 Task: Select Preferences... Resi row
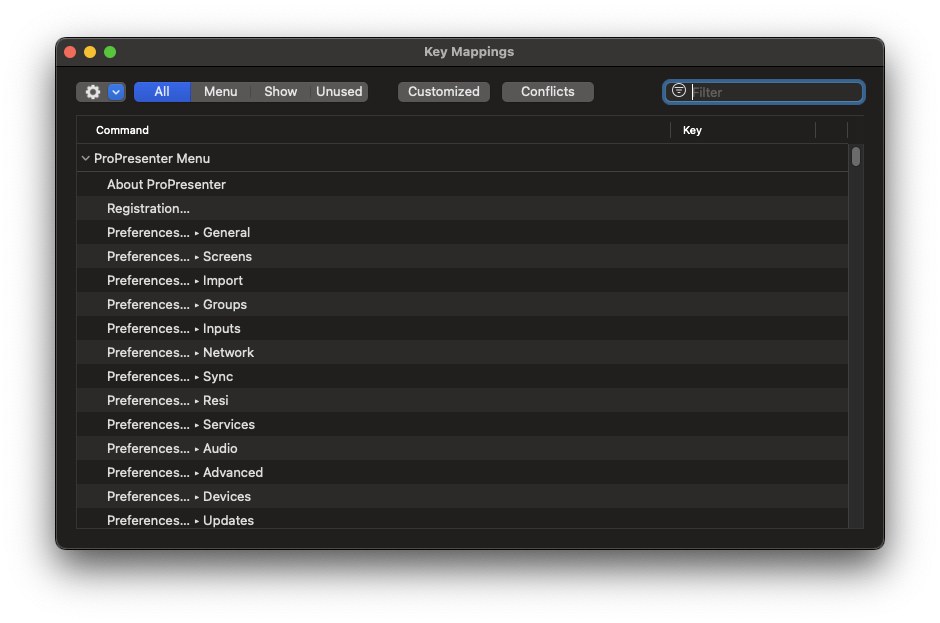coord(462,400)
